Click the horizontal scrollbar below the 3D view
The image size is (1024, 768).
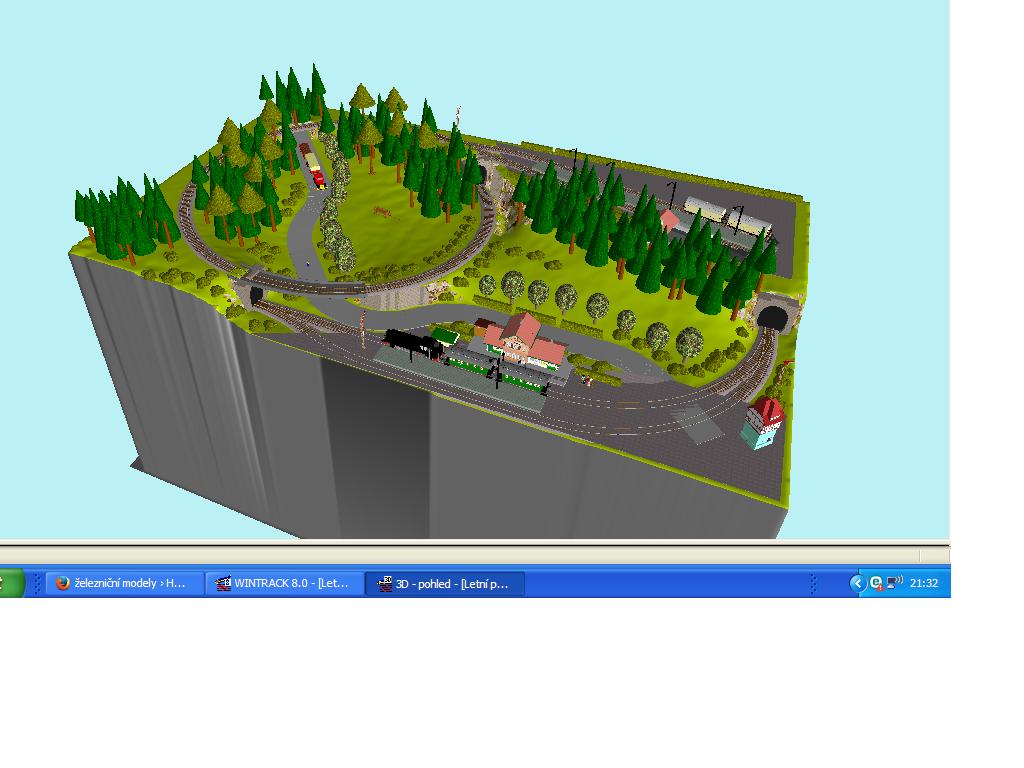click(x=474, y=553)
